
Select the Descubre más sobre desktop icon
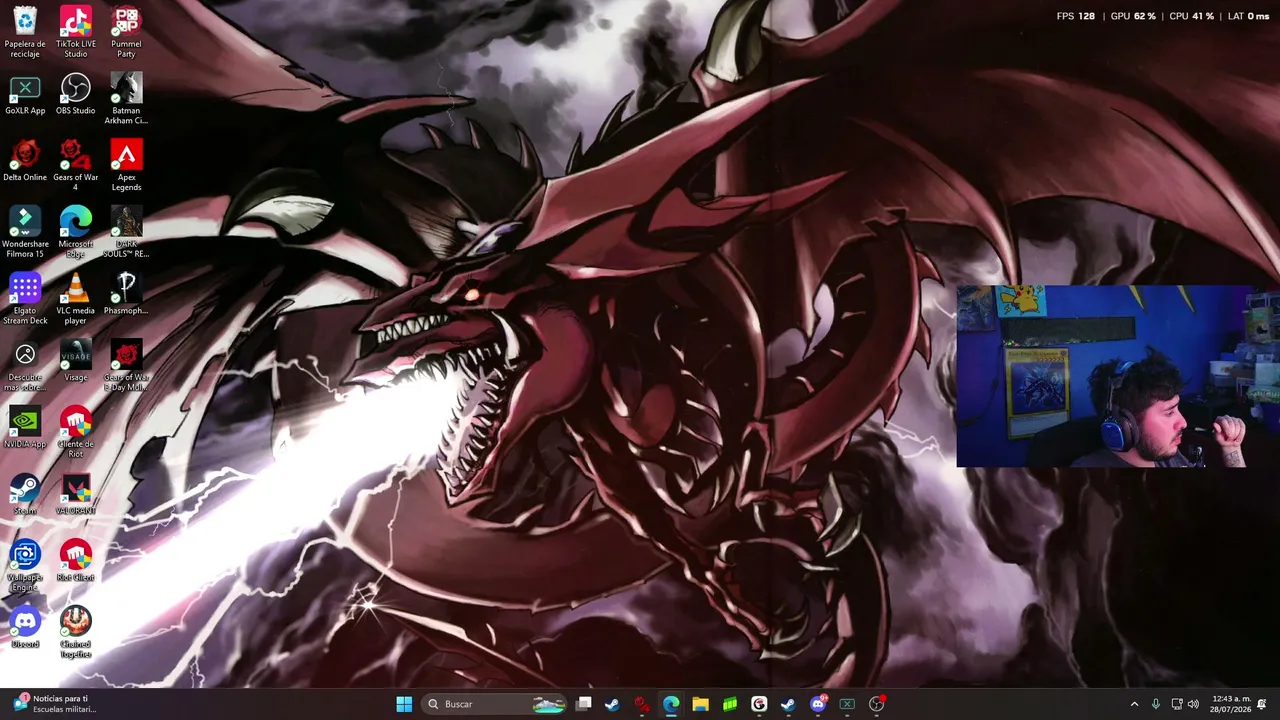[x=25, y=366]
